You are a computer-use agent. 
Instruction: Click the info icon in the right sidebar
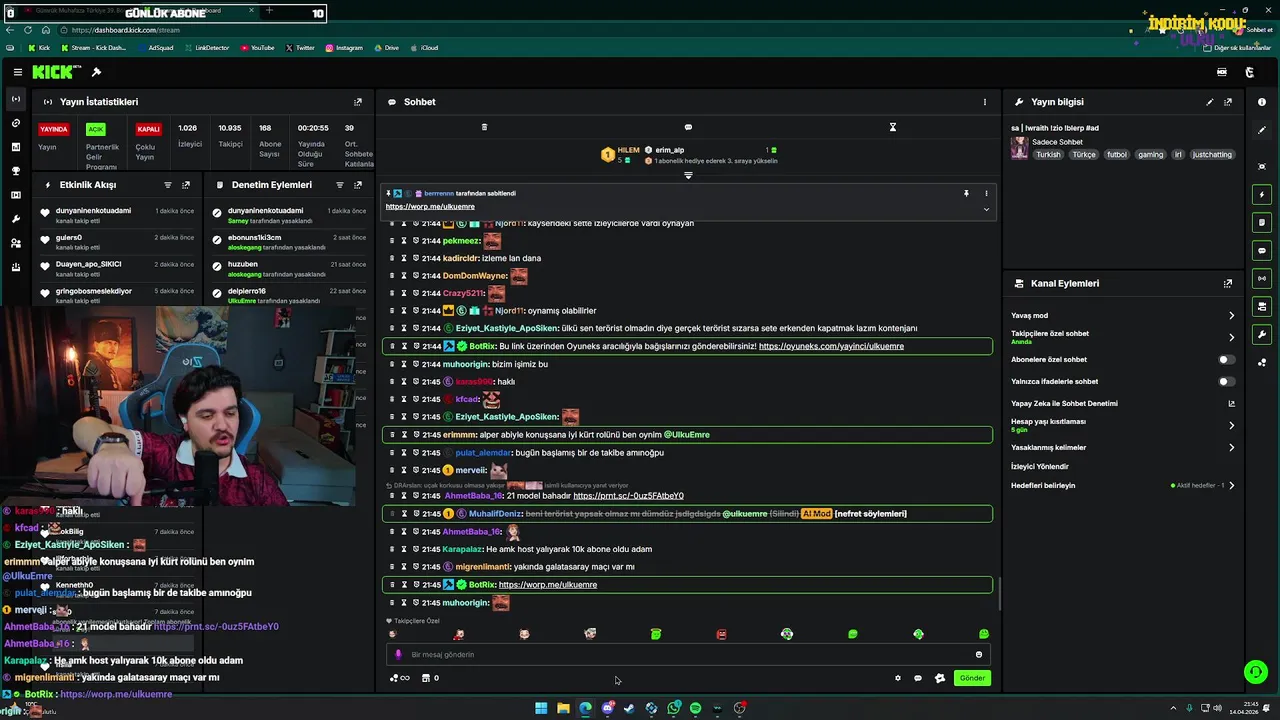[1262, 102]
